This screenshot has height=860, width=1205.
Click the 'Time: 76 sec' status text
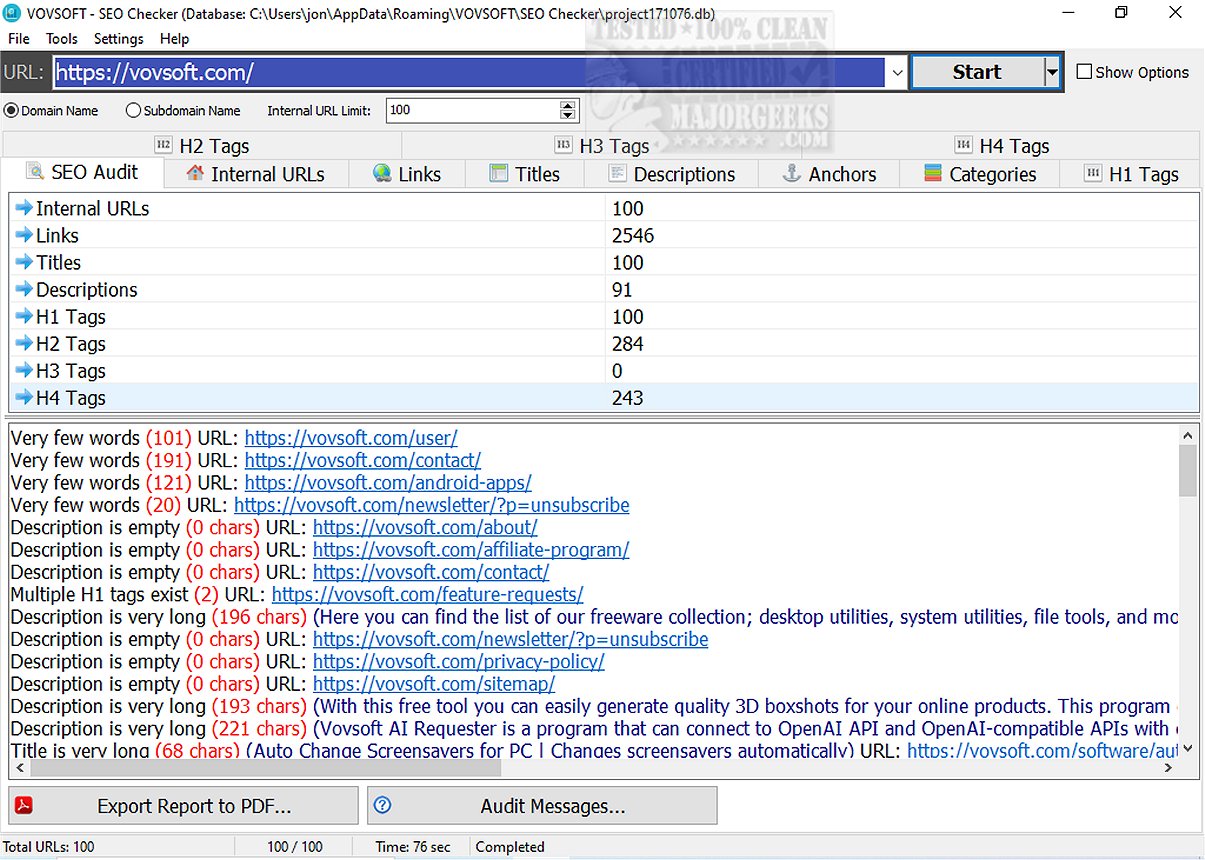pyautogui.click(x=413, y=847)
